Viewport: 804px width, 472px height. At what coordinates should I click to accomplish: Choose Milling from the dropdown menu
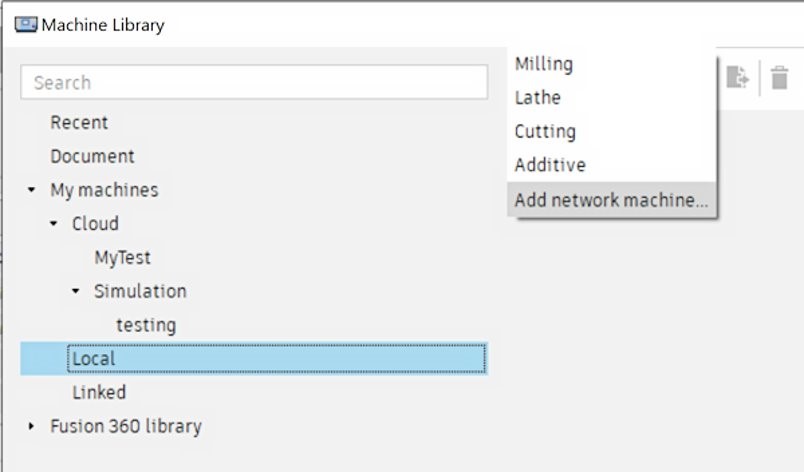click(x=544, y=64)
